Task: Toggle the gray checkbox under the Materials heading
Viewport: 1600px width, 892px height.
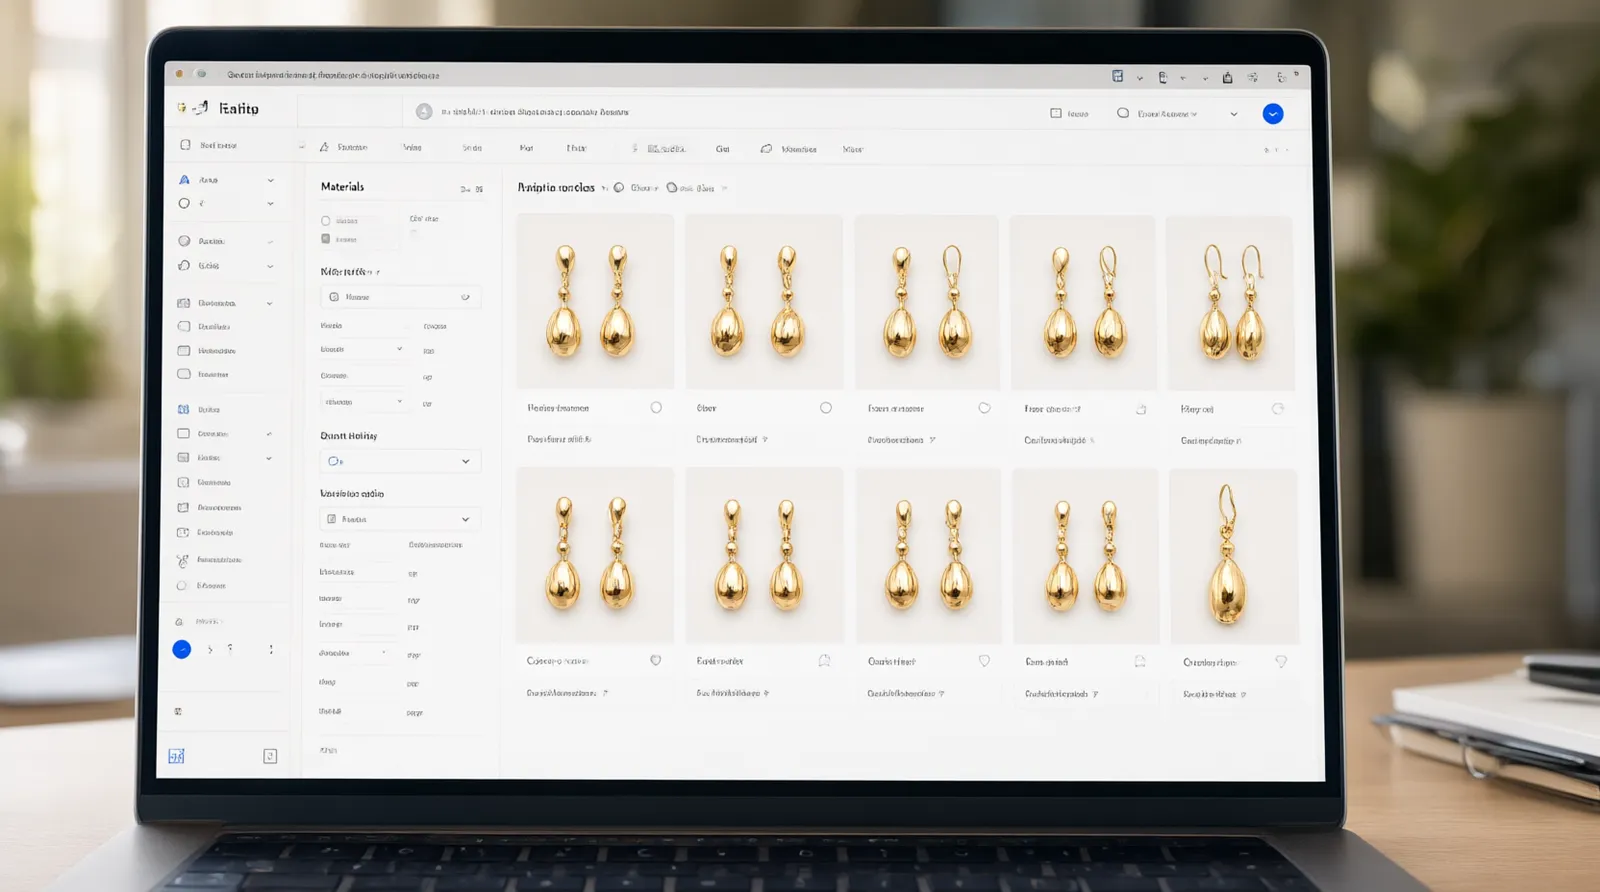Action: pyautogui.click(x=326, y=239)
